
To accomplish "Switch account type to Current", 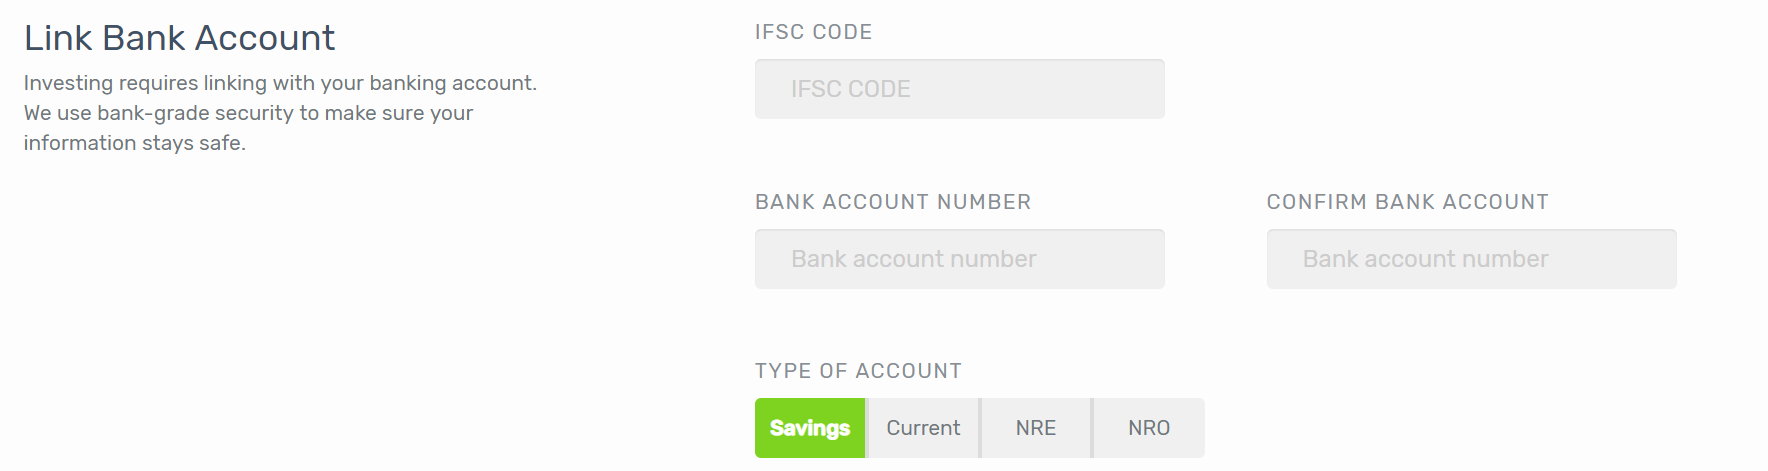I will coord(923,428).
